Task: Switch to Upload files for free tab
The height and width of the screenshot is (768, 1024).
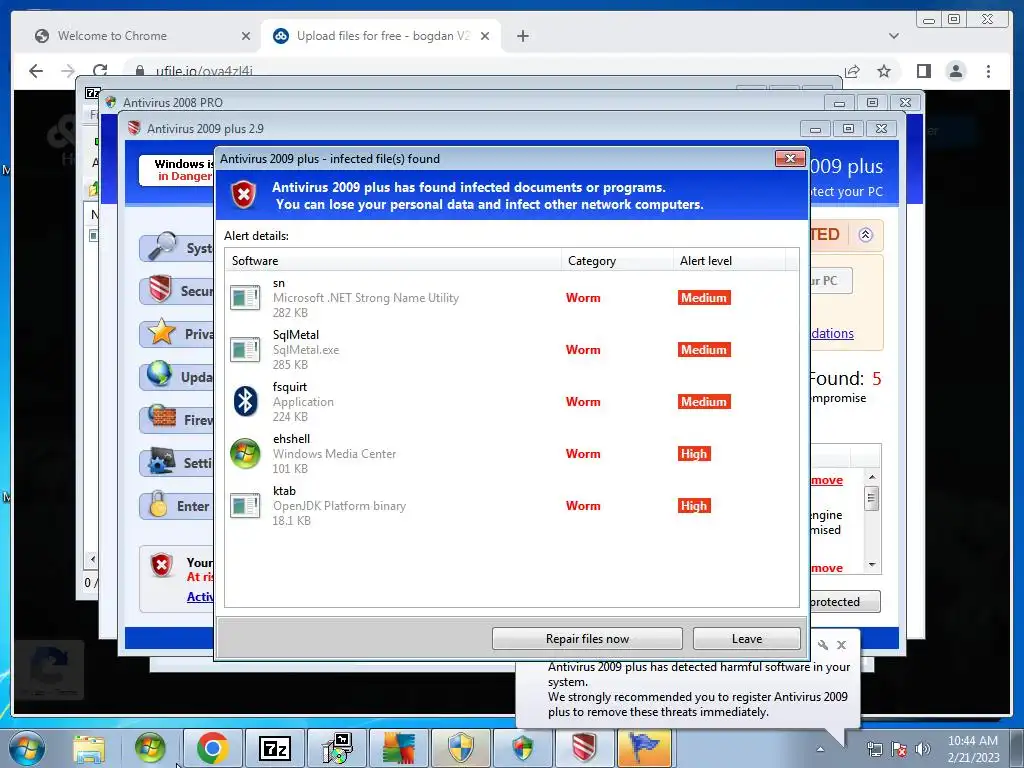Action: [x=382, y=36]
